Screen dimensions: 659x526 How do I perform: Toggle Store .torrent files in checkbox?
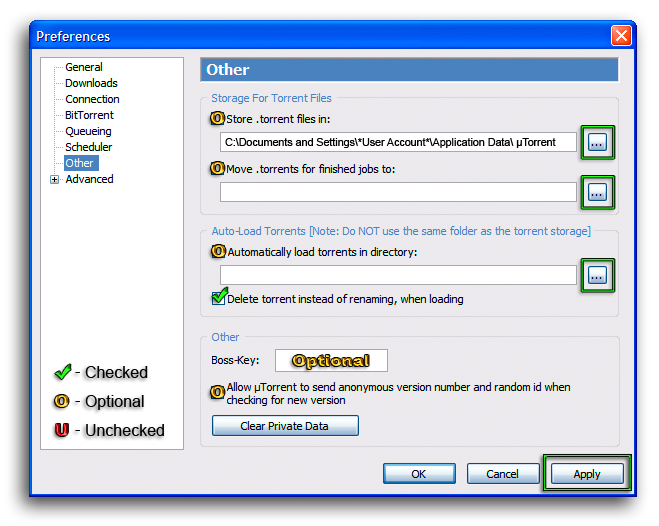217,118
